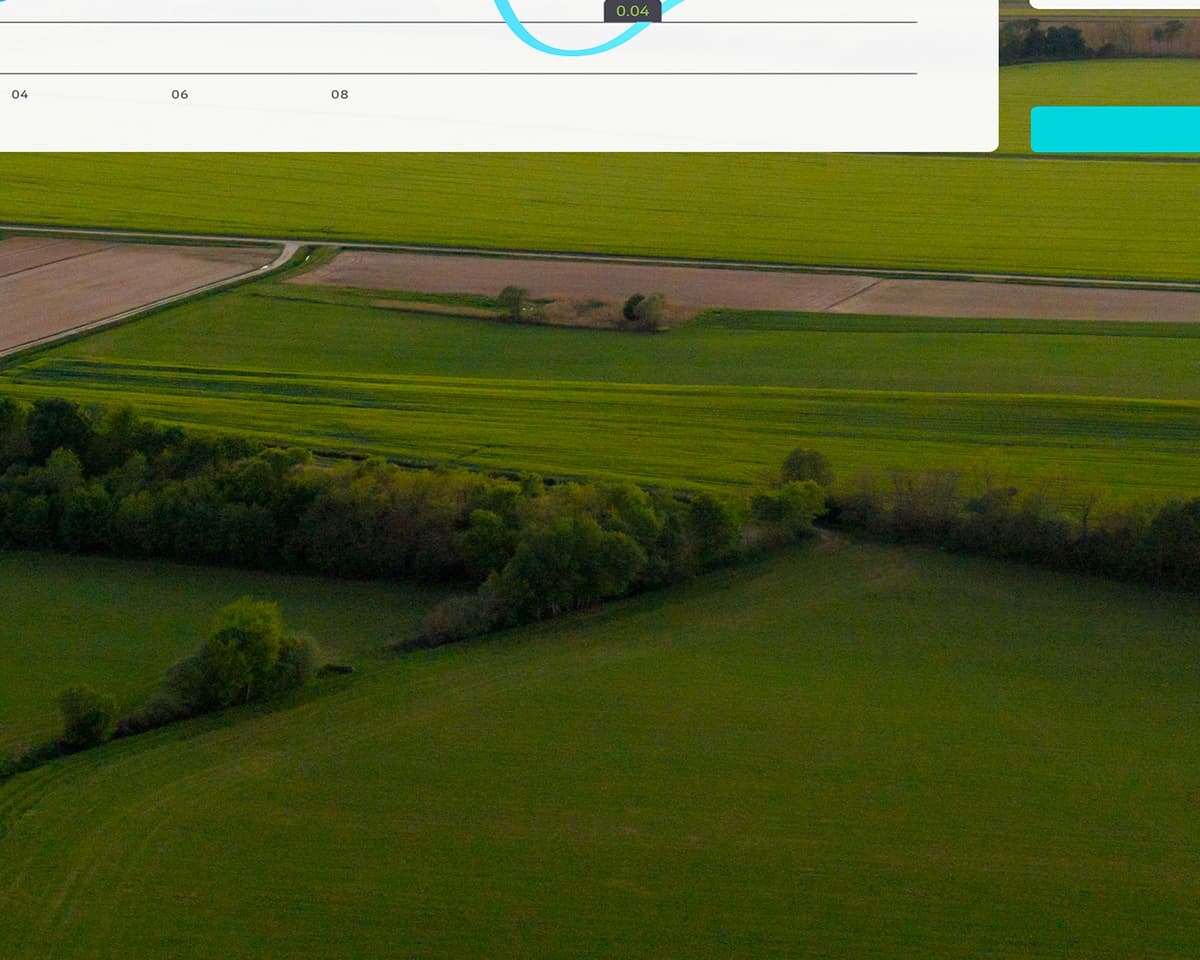This screenshot has height=960, width=1200.
Task: Click the cyan button beside the chart
Action: 1115,129
